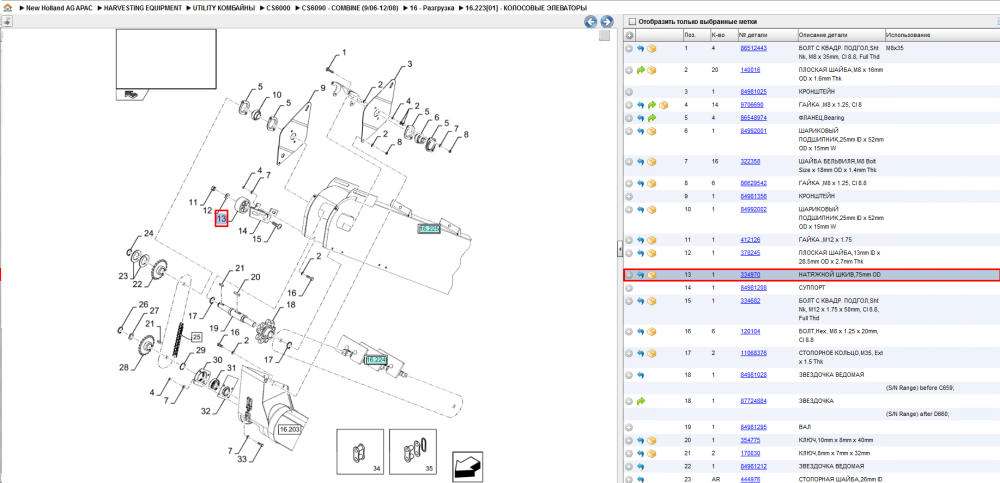
Task: Add all parts using the header plus icon
Action: click(x=629, y=34)
